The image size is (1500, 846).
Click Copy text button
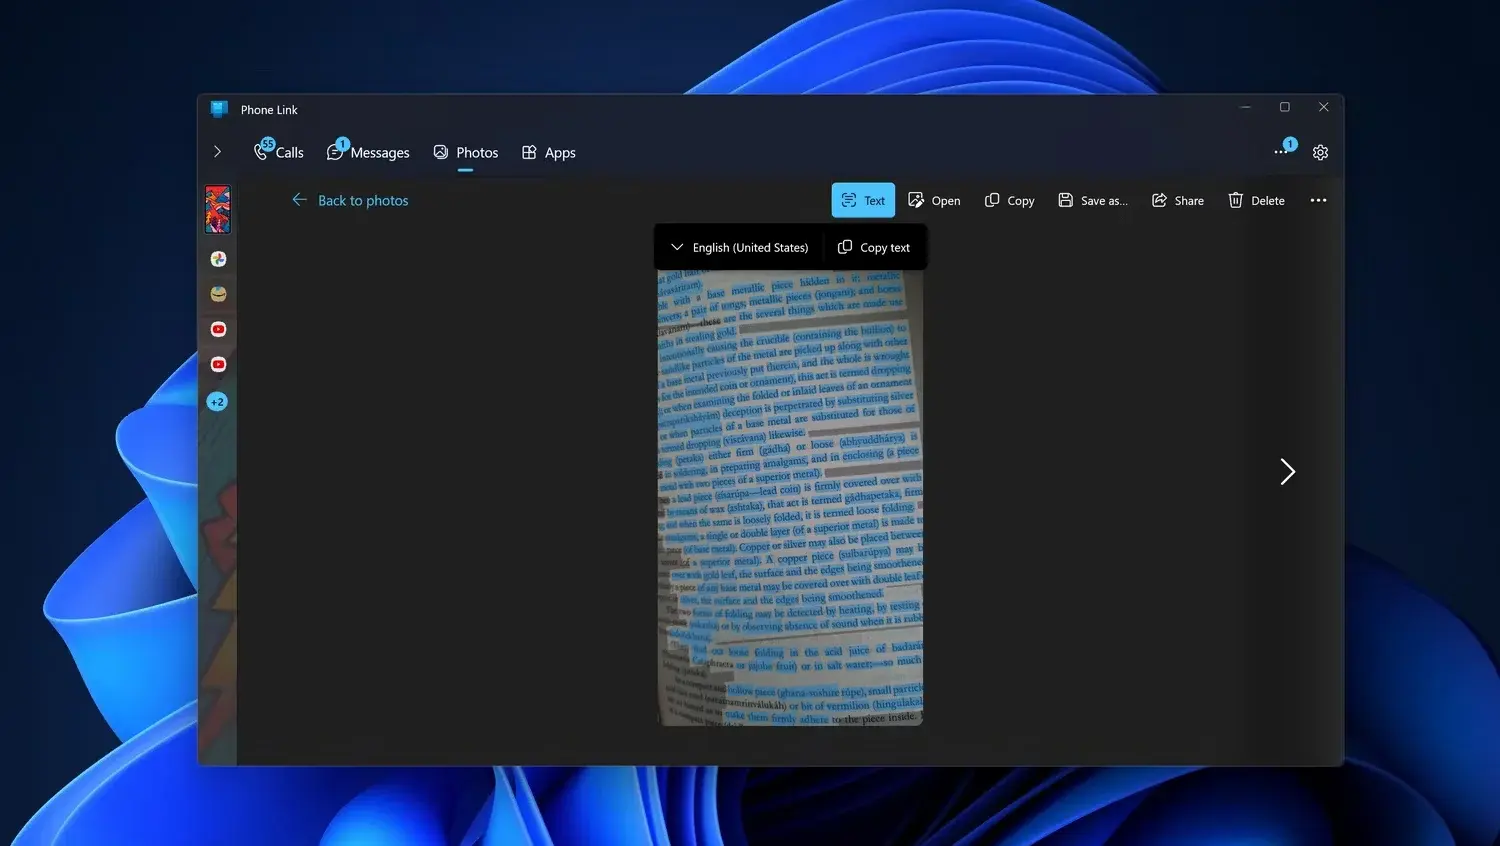pyautogui.click(x=874, y=247)
